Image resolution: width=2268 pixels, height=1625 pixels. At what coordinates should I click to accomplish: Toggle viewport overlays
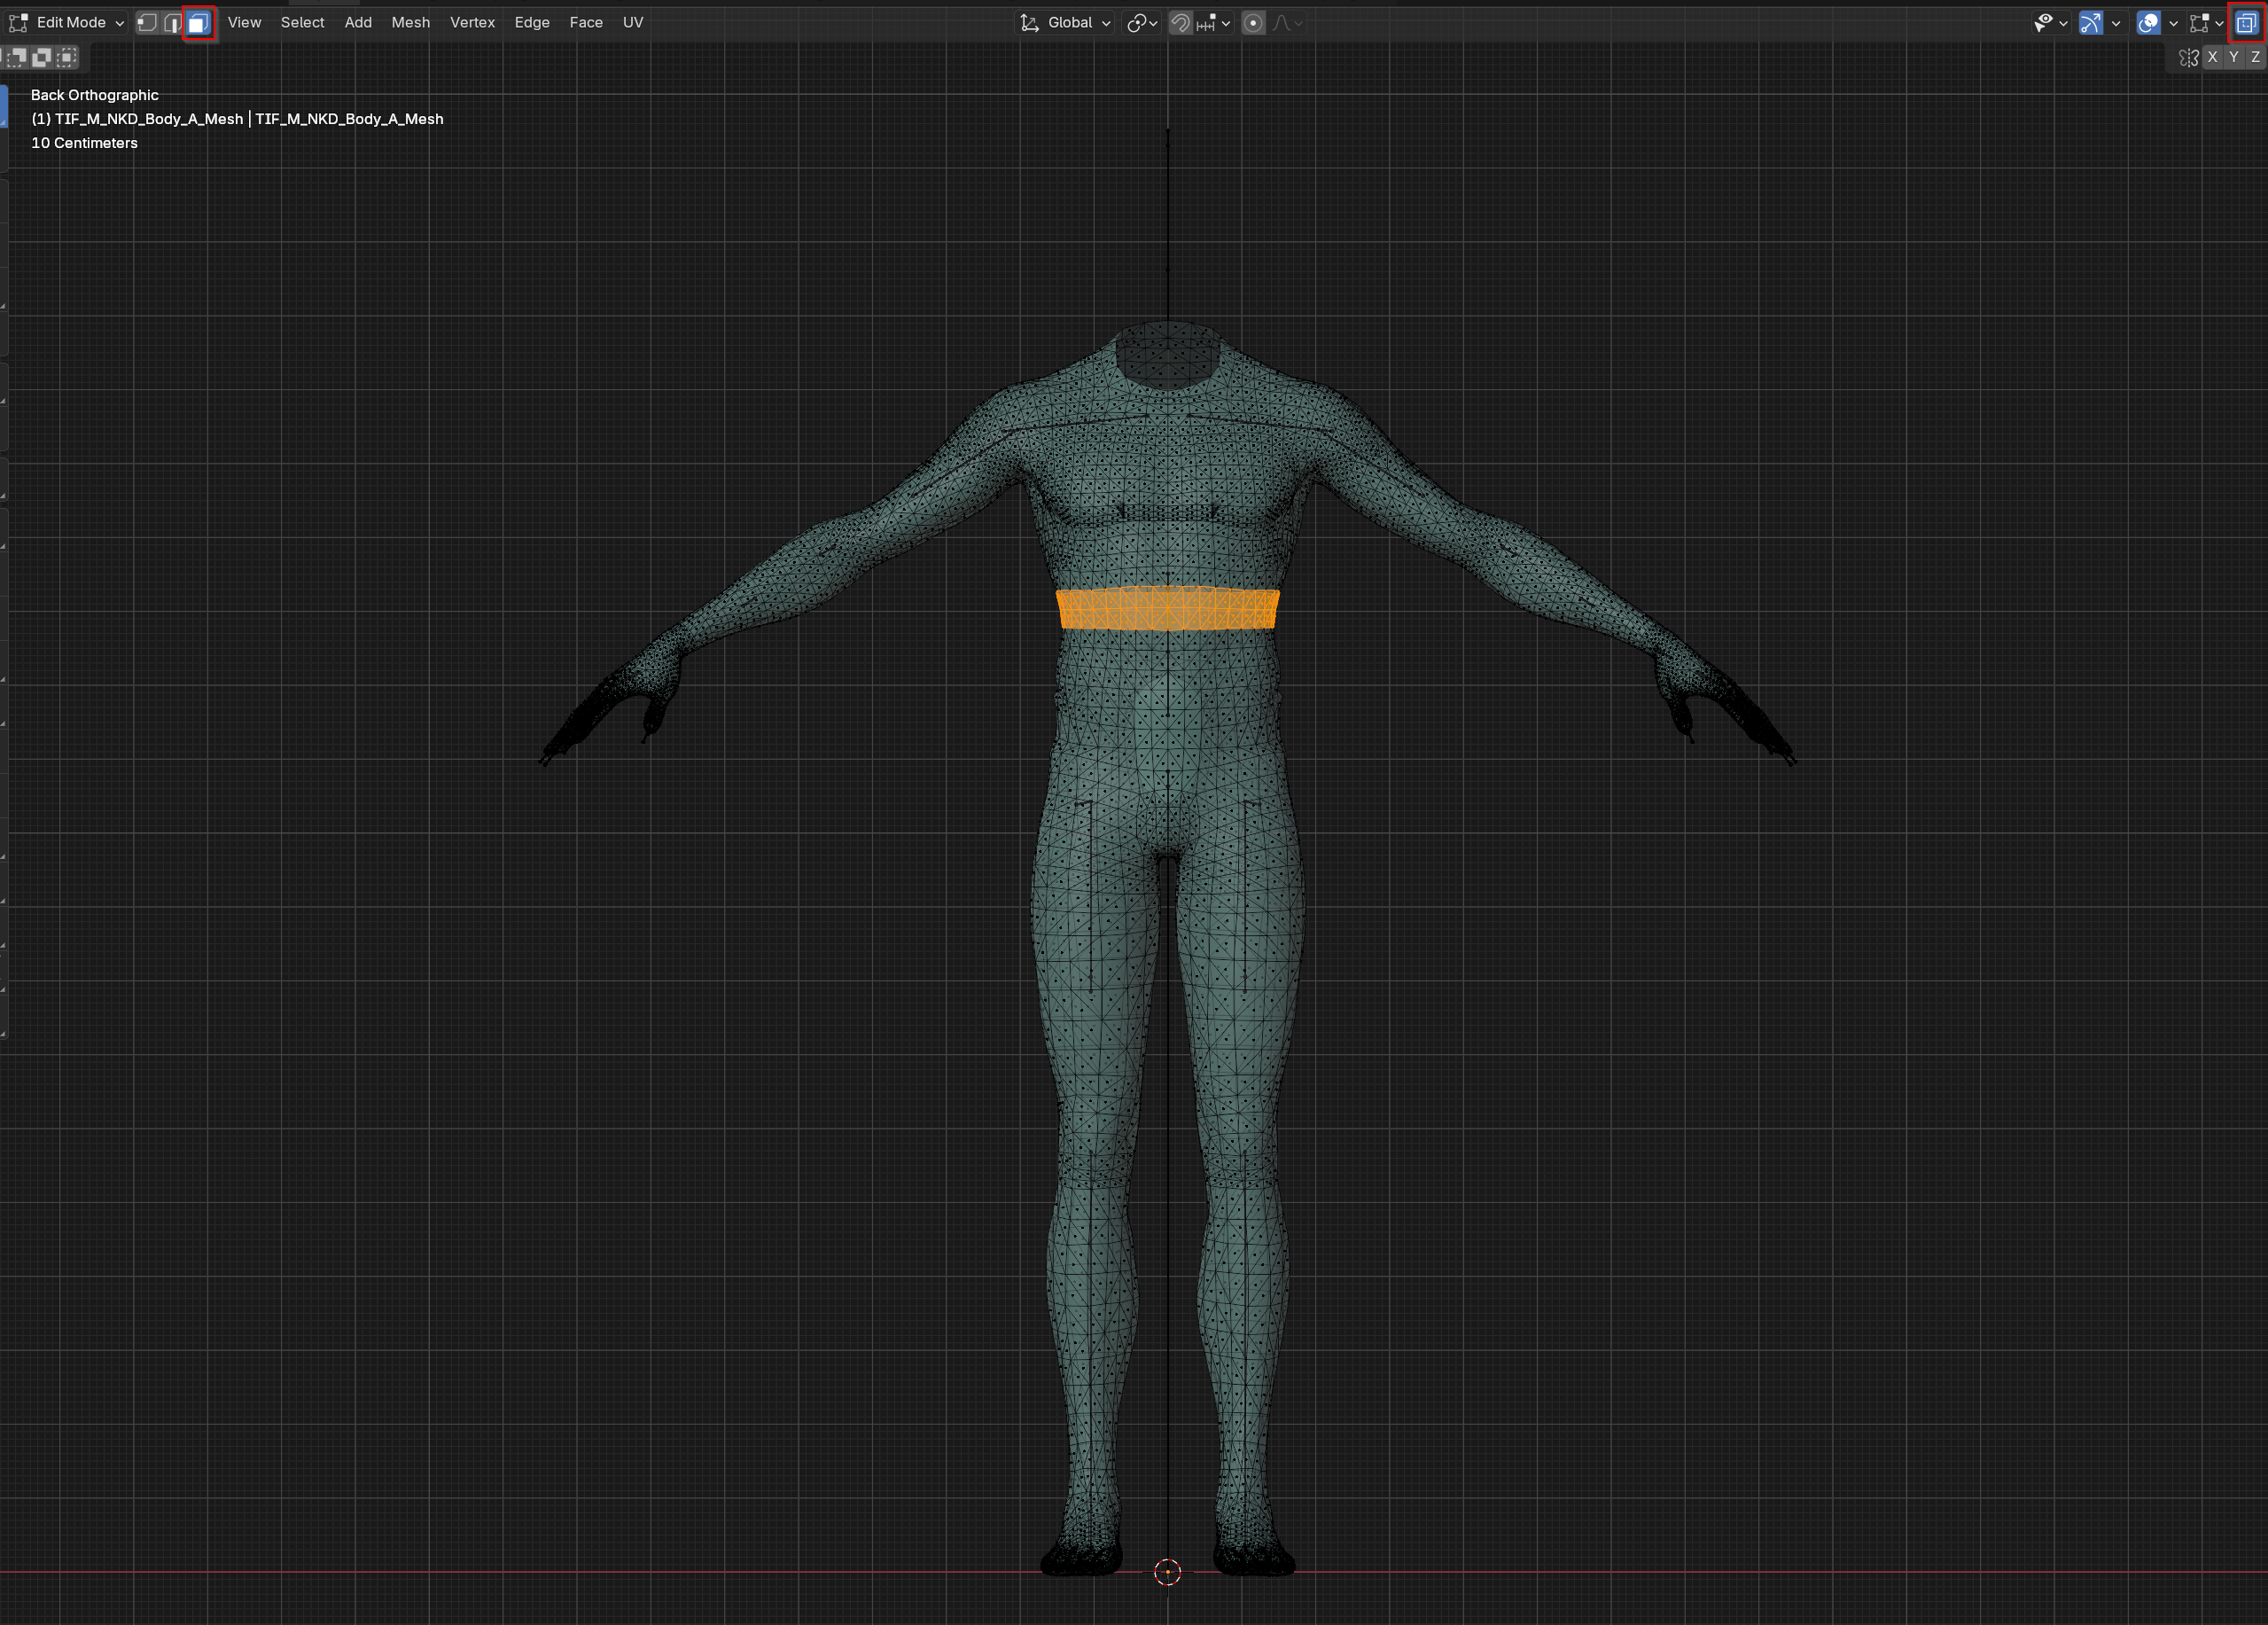click(x=2148, y=22)
